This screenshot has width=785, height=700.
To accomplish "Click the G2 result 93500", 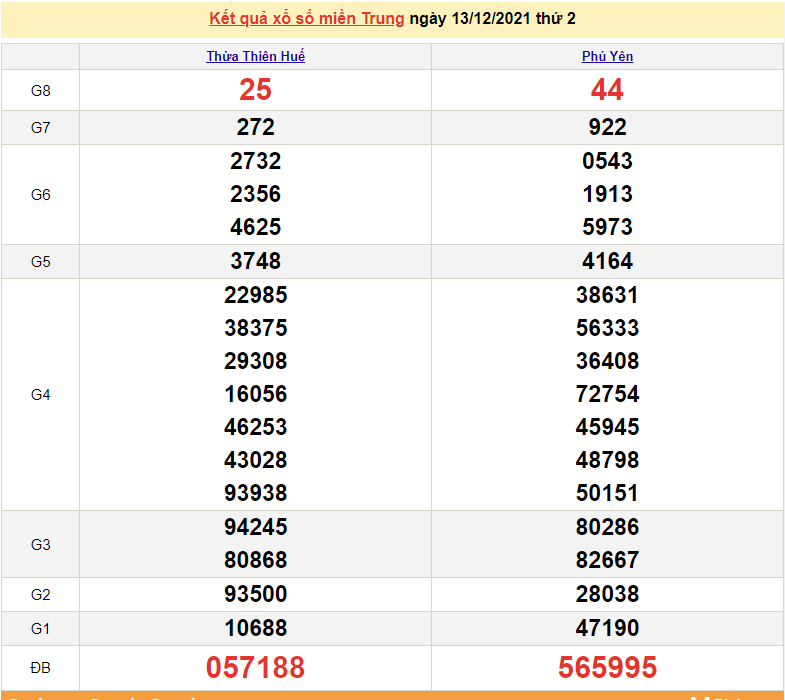I will pyautogui.click(x=255, y=594).
